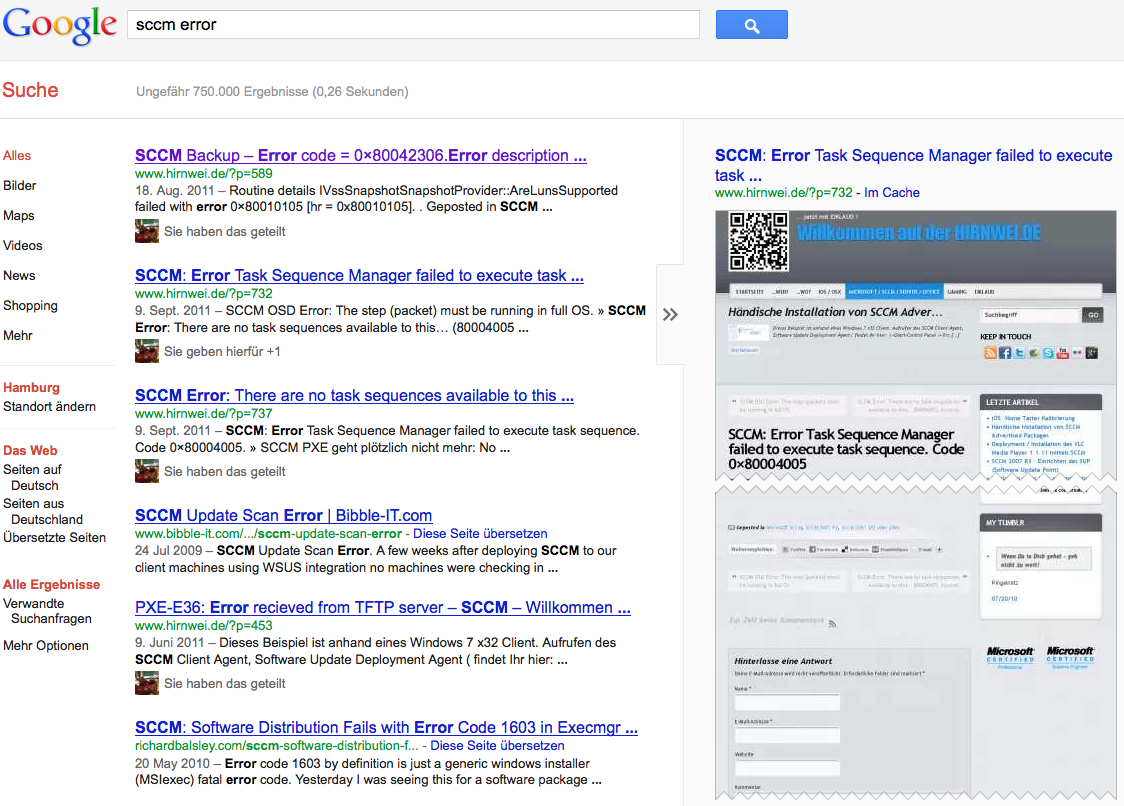Click "Ungefähr 750.000 Ergebnisse" stats text

272,92
